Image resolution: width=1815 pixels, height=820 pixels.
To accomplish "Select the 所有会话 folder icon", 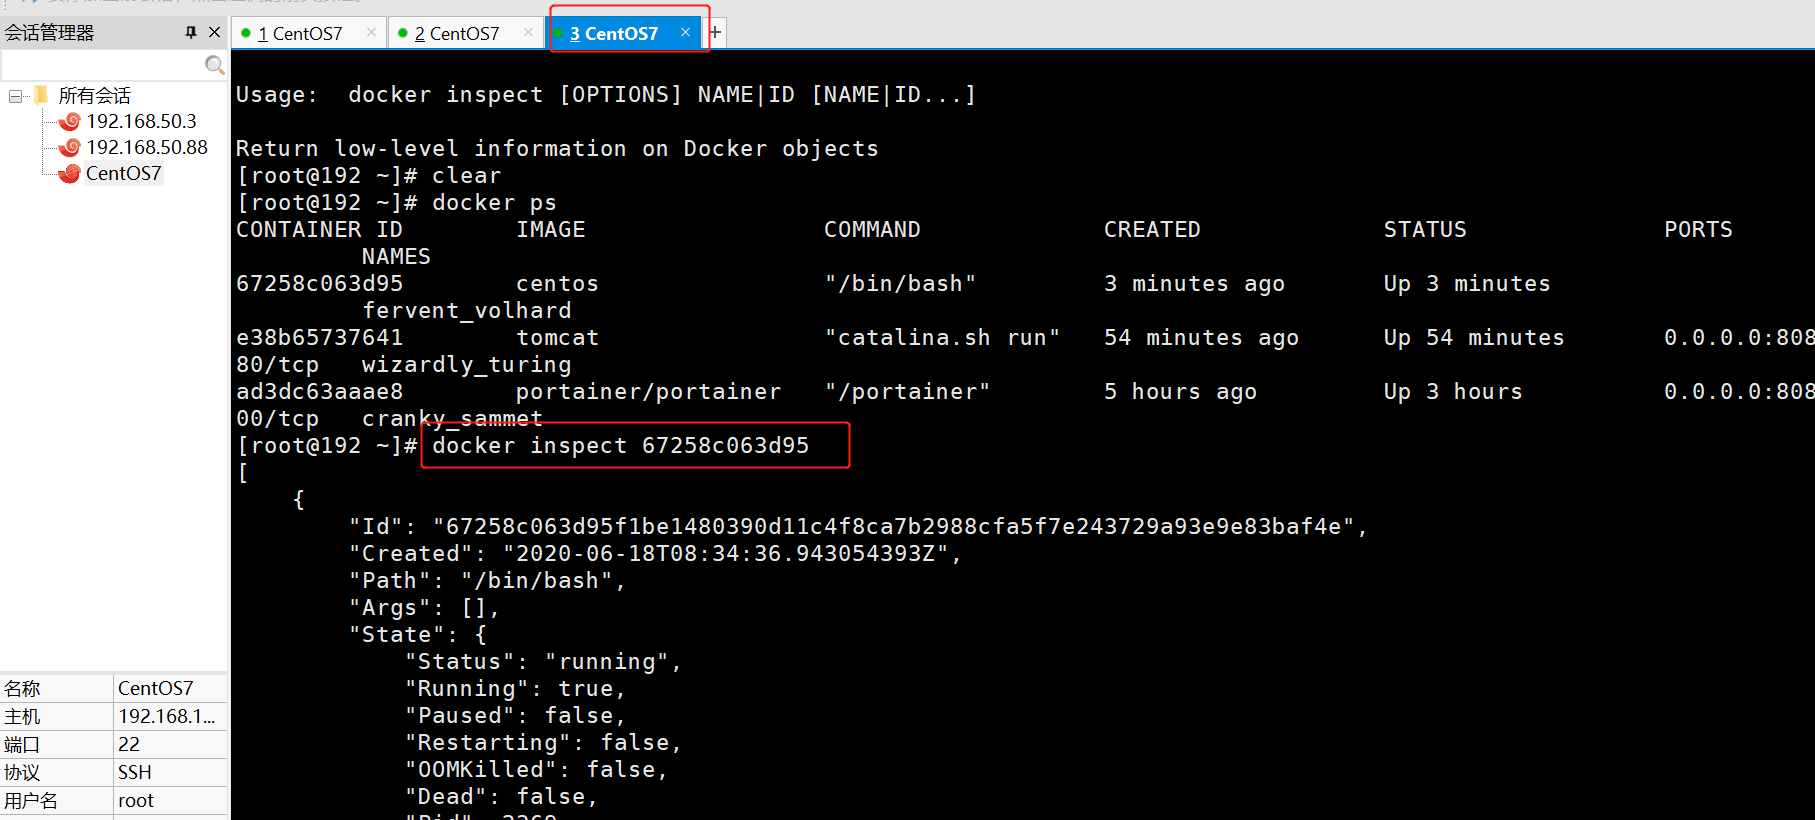I will point(41,95).
